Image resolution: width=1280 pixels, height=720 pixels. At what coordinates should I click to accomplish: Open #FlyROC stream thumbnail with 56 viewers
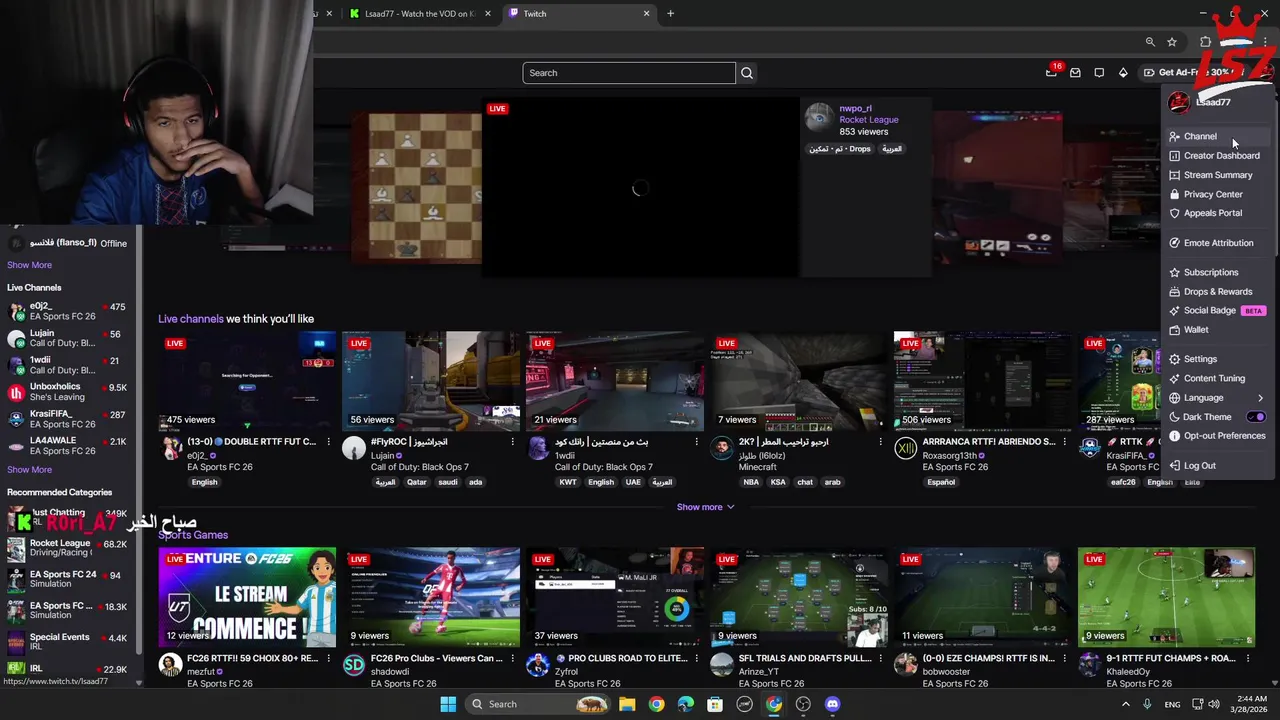click(x=431, y=381)
